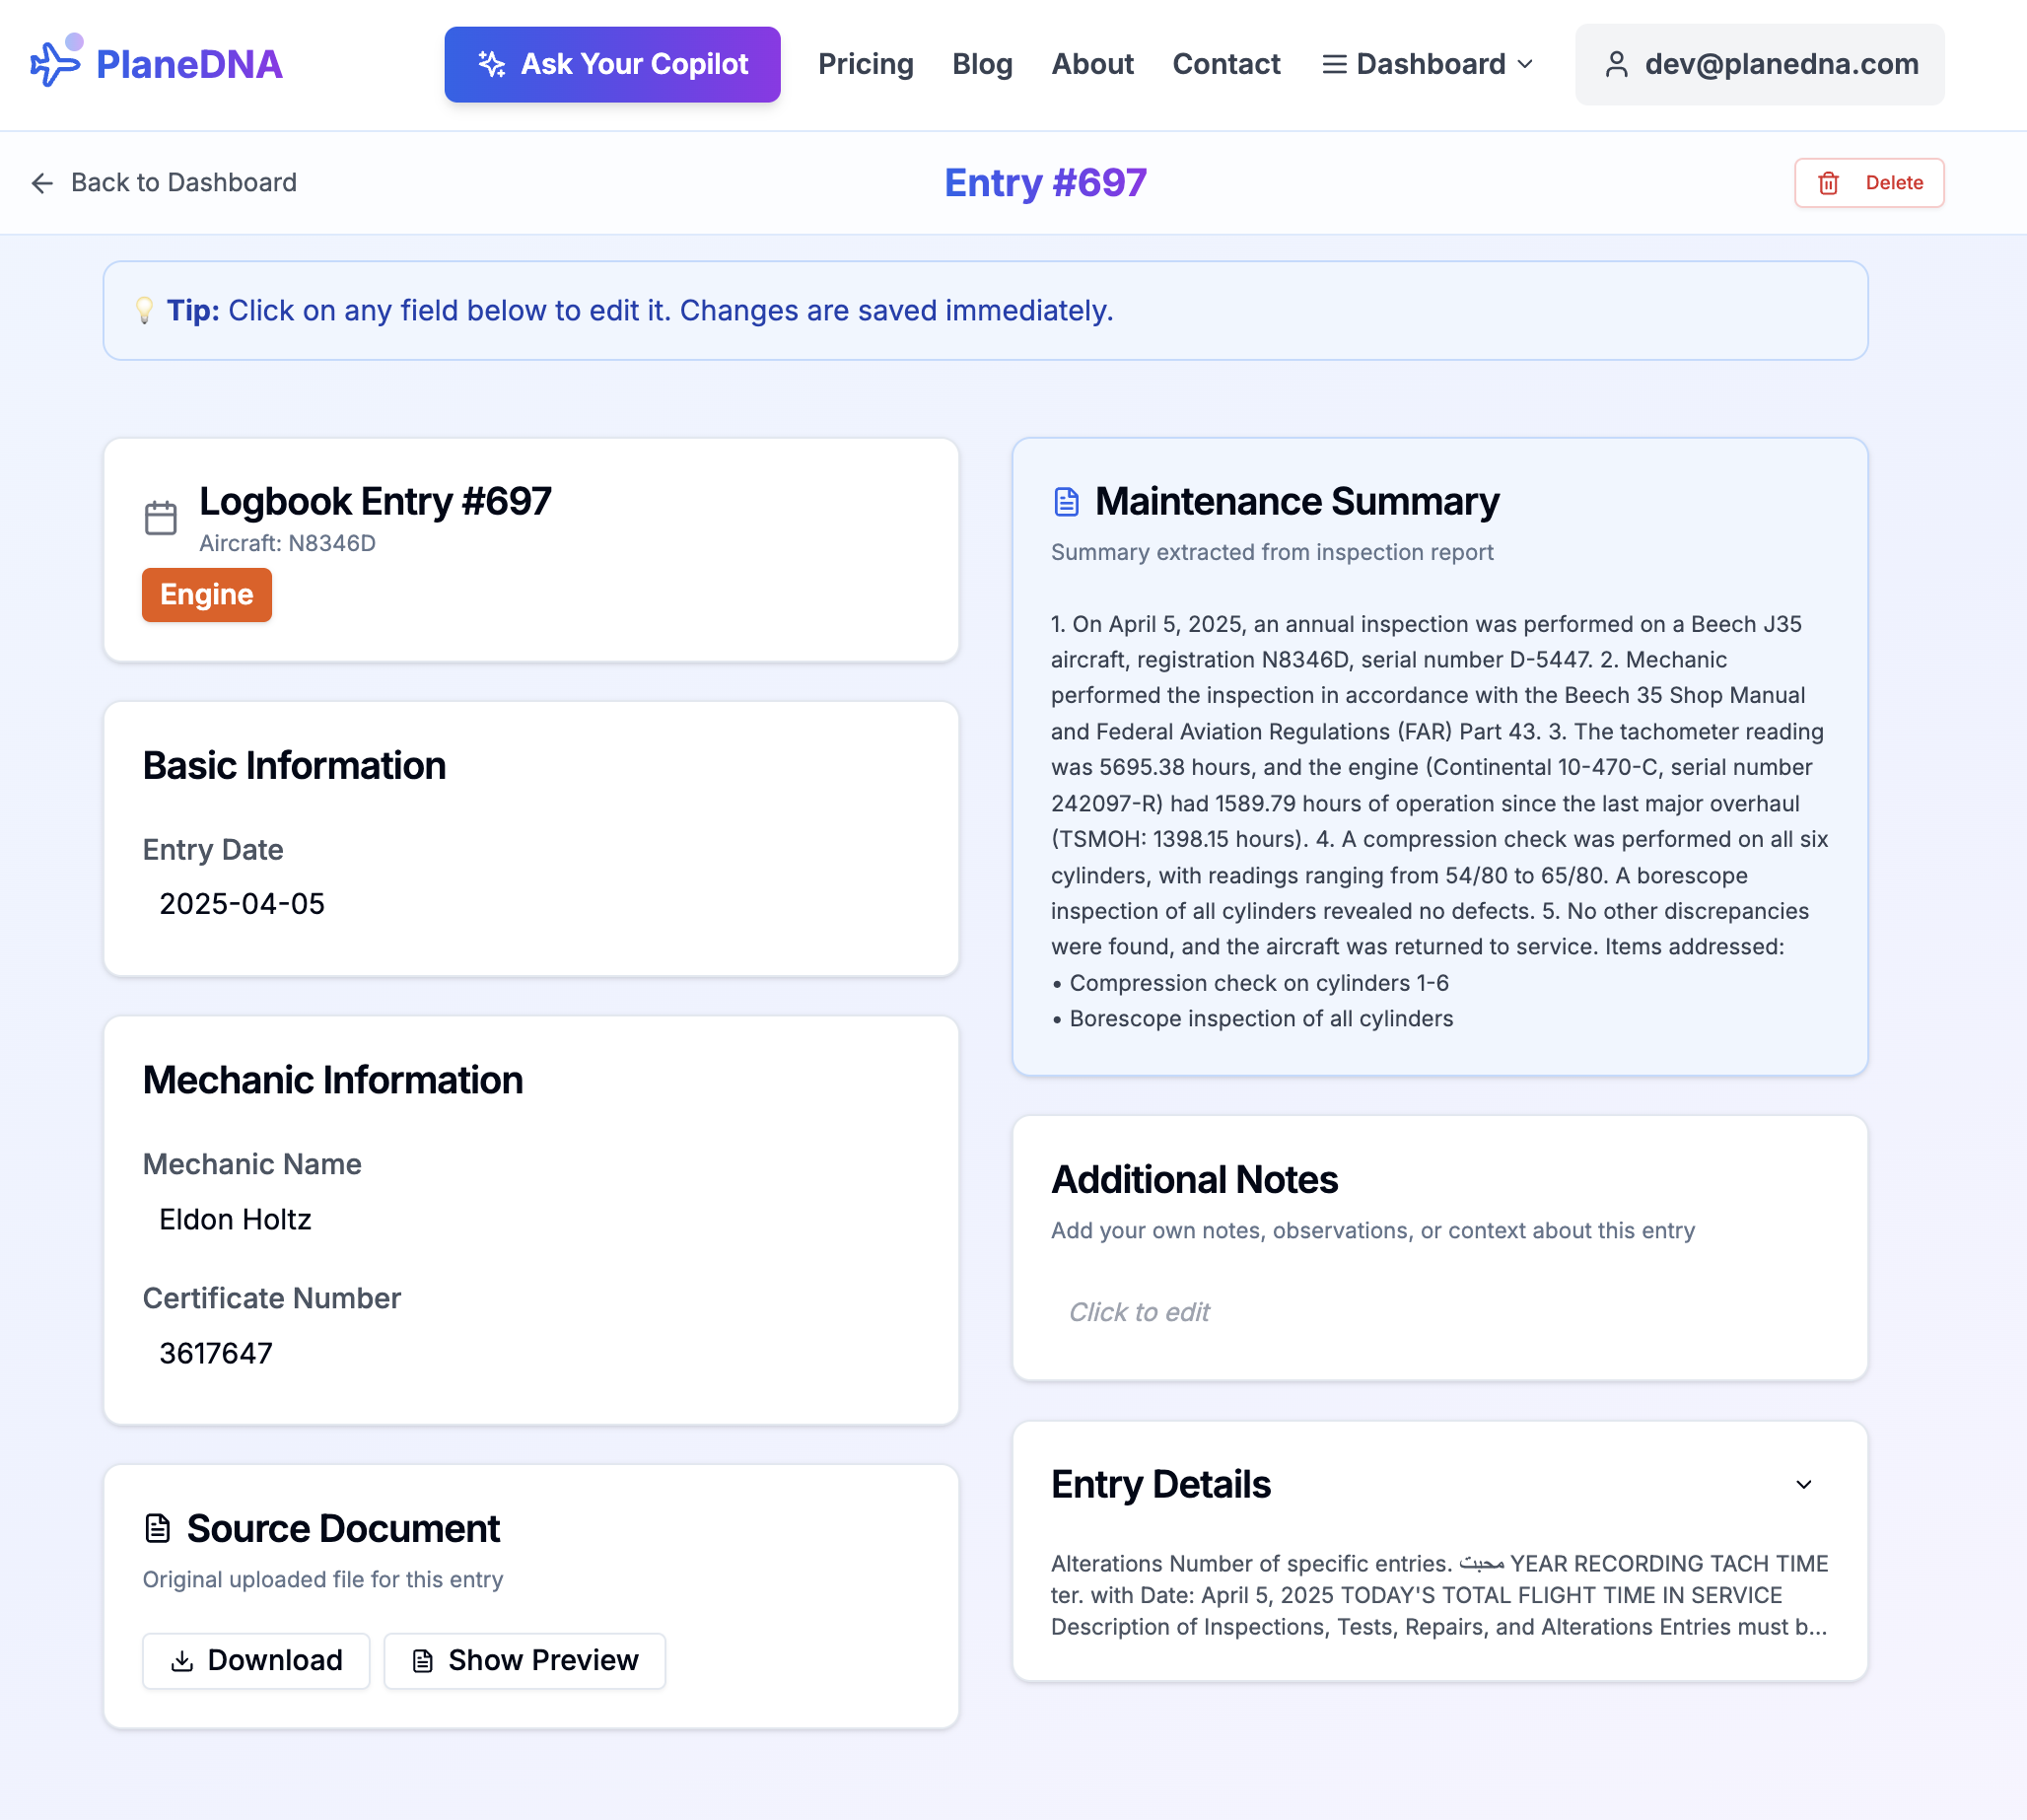The width and height of the screenshot is (2027, 1820).
Task: Click the sparkle icon on Ask Your Copilot
Action: point(491,64)
